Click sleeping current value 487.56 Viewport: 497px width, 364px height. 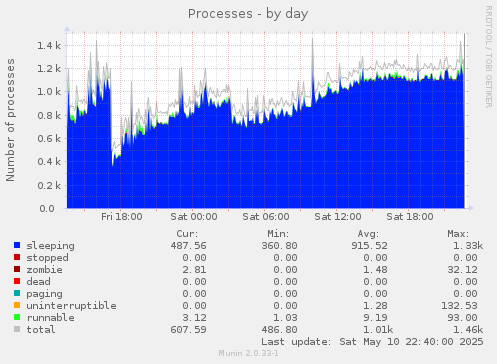point(189,246)
